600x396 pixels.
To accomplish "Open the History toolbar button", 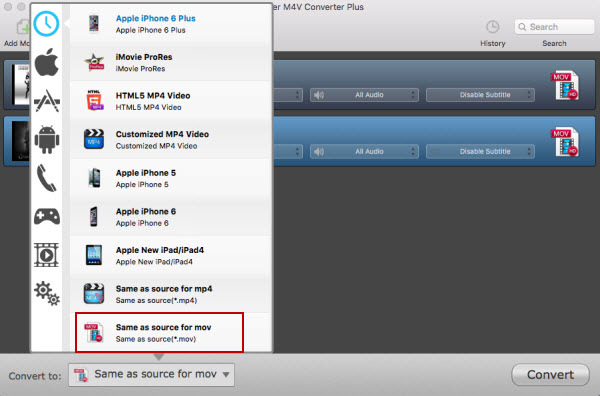I will tap(492, 34).
